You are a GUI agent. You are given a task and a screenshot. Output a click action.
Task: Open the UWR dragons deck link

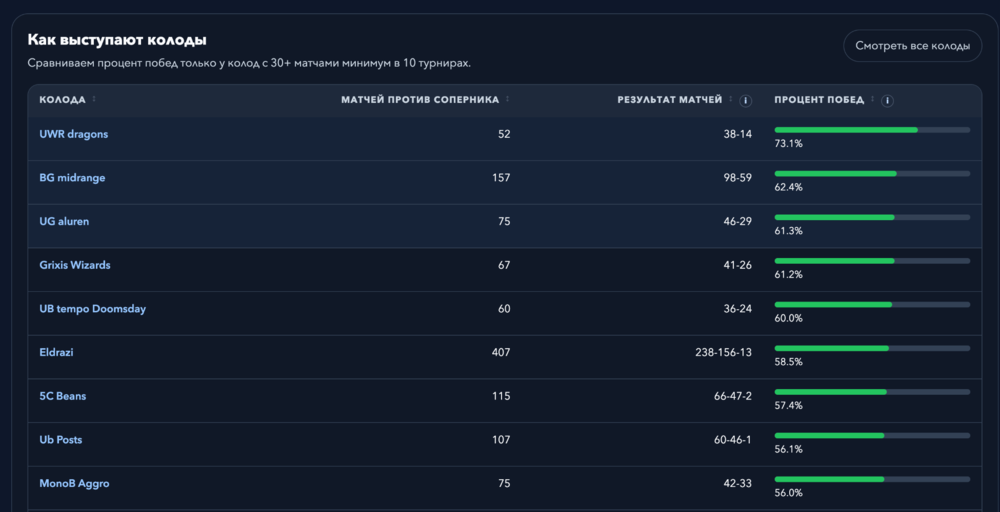point(74,134)
